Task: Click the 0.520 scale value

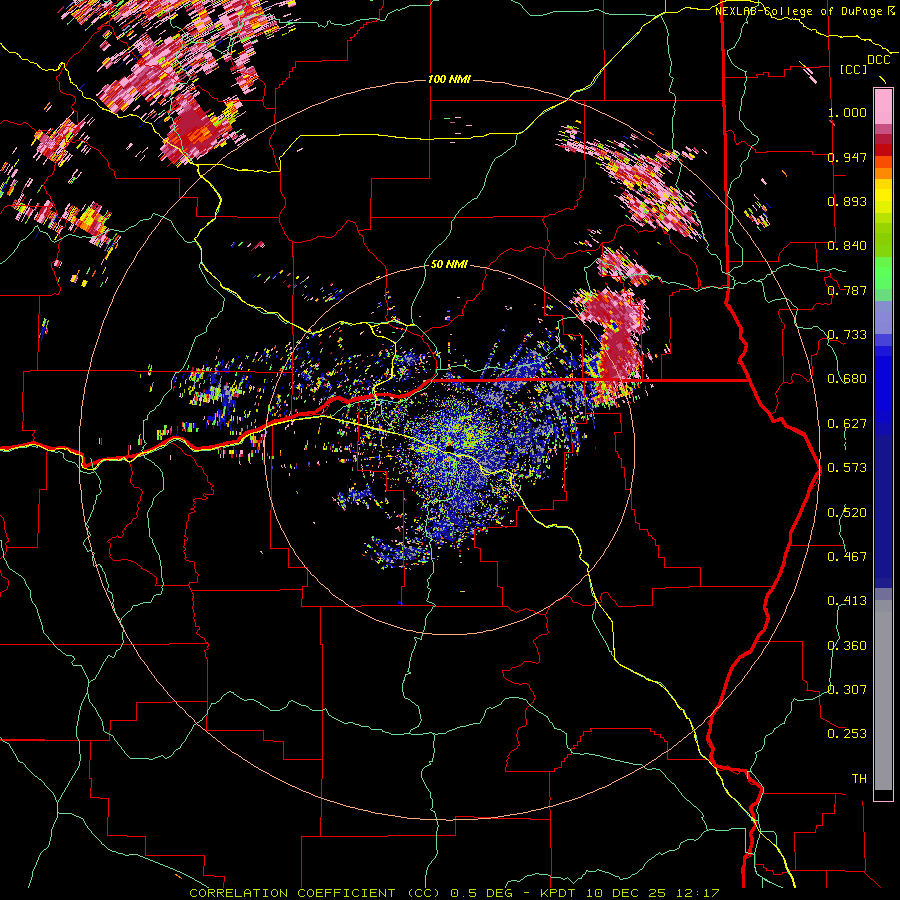Action: (x=847, y=513)
